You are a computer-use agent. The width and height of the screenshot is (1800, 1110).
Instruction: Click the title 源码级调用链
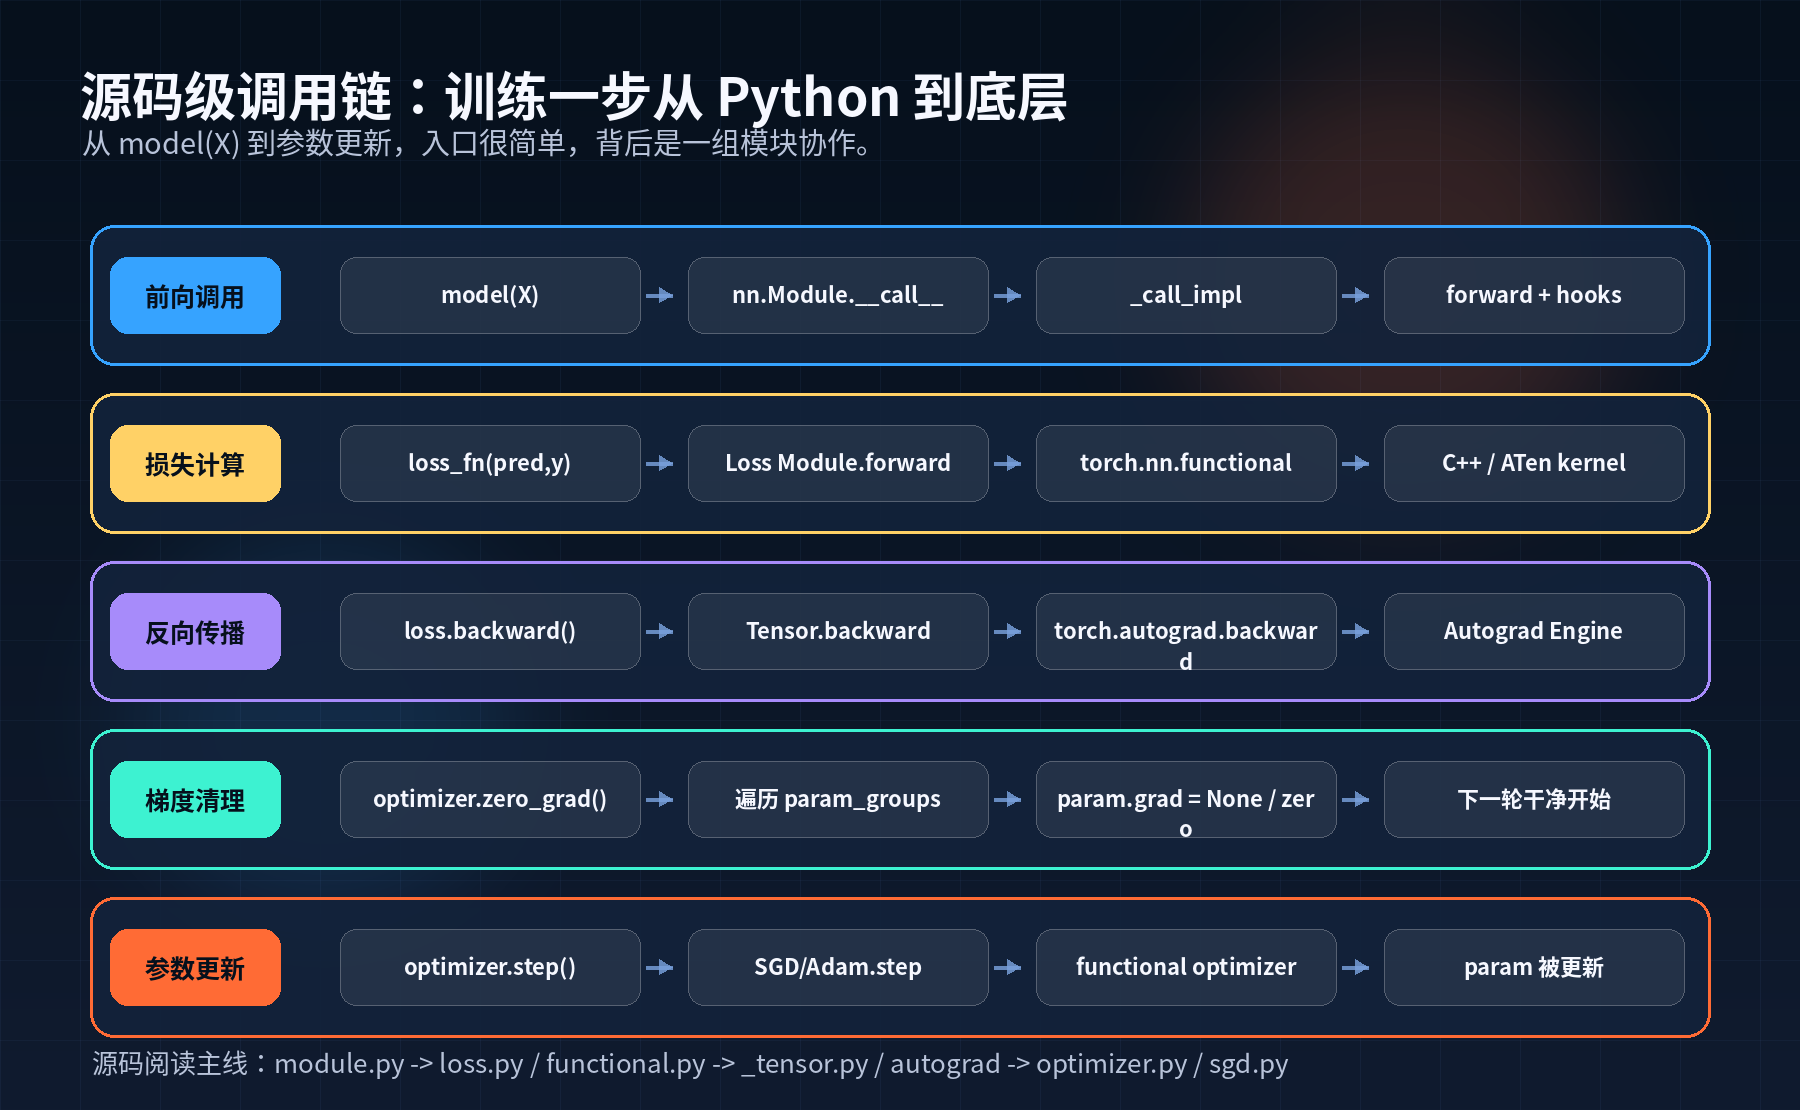574,97
